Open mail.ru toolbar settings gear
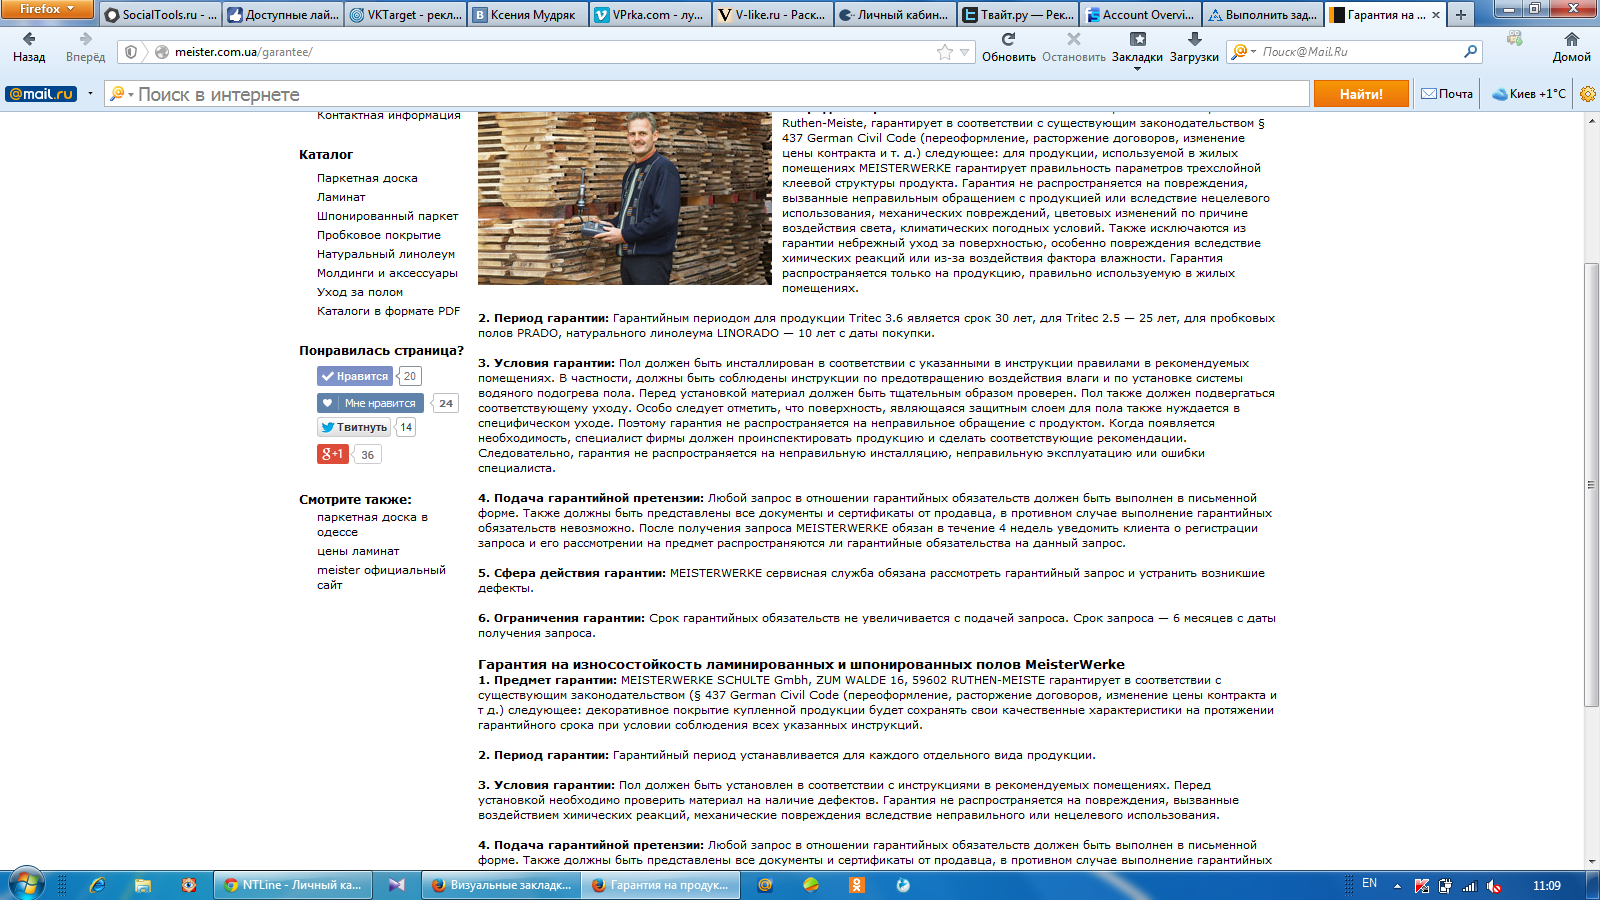 click(1587, 94)
